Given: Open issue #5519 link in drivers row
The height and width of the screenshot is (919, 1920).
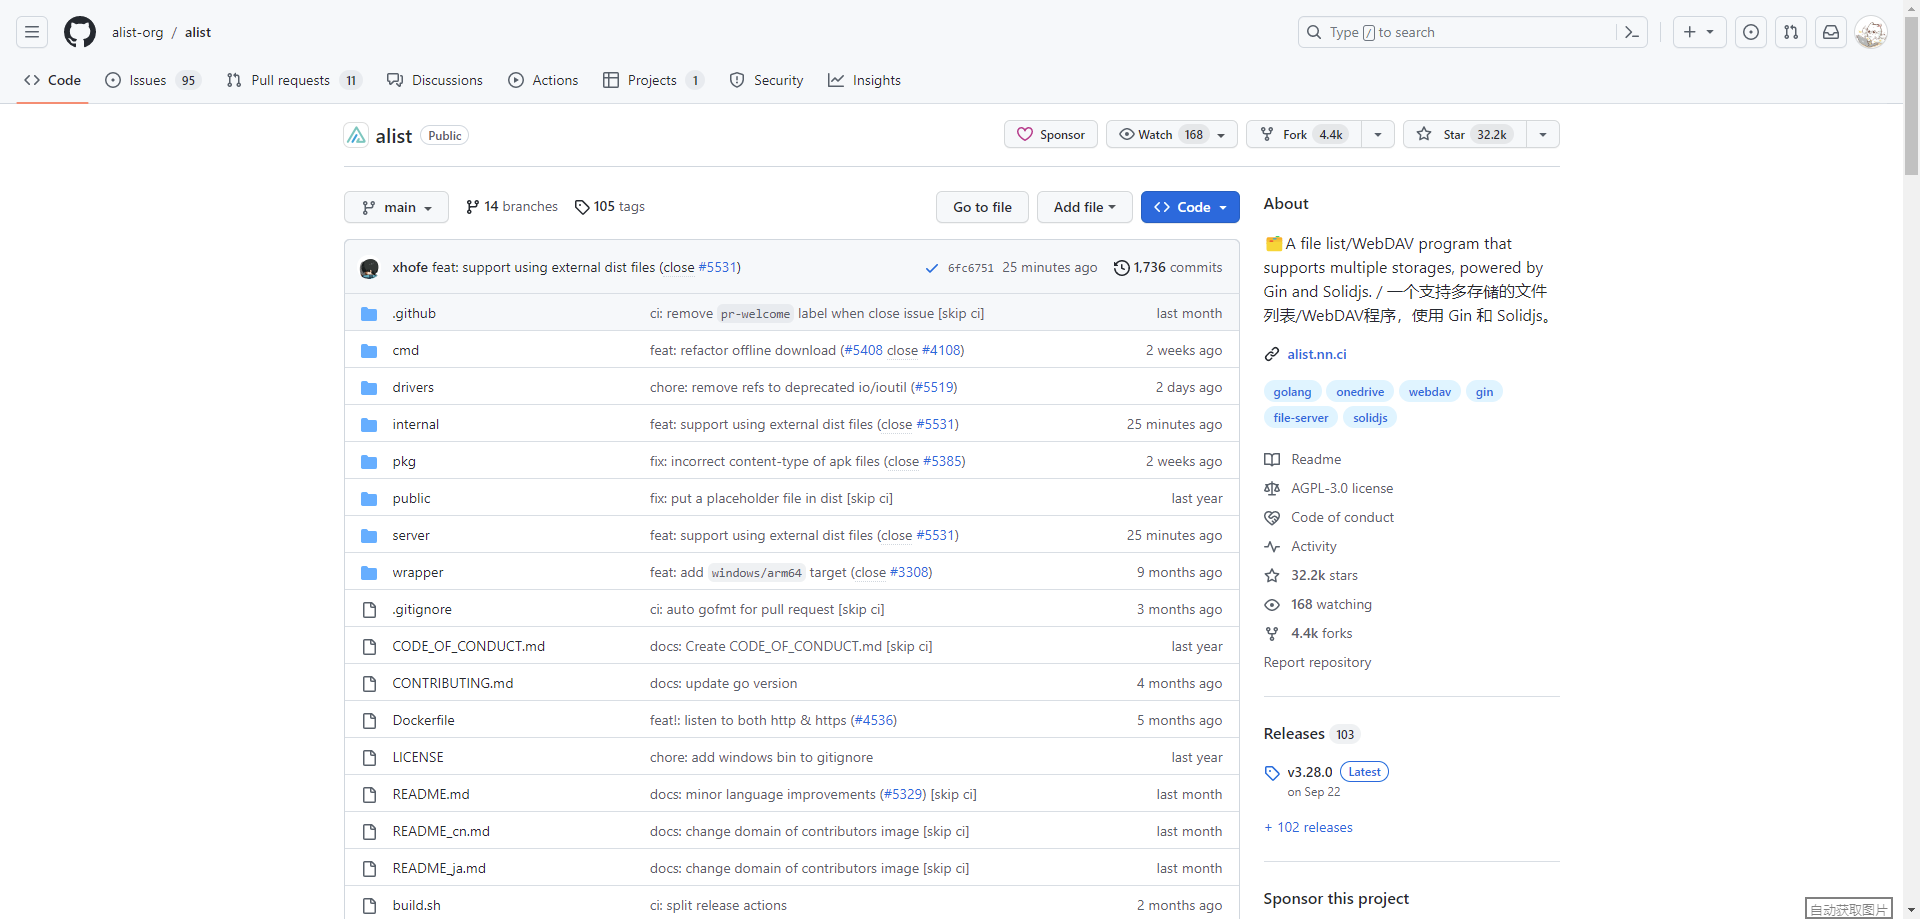Looking at the screenshot, I should point(934,388).
